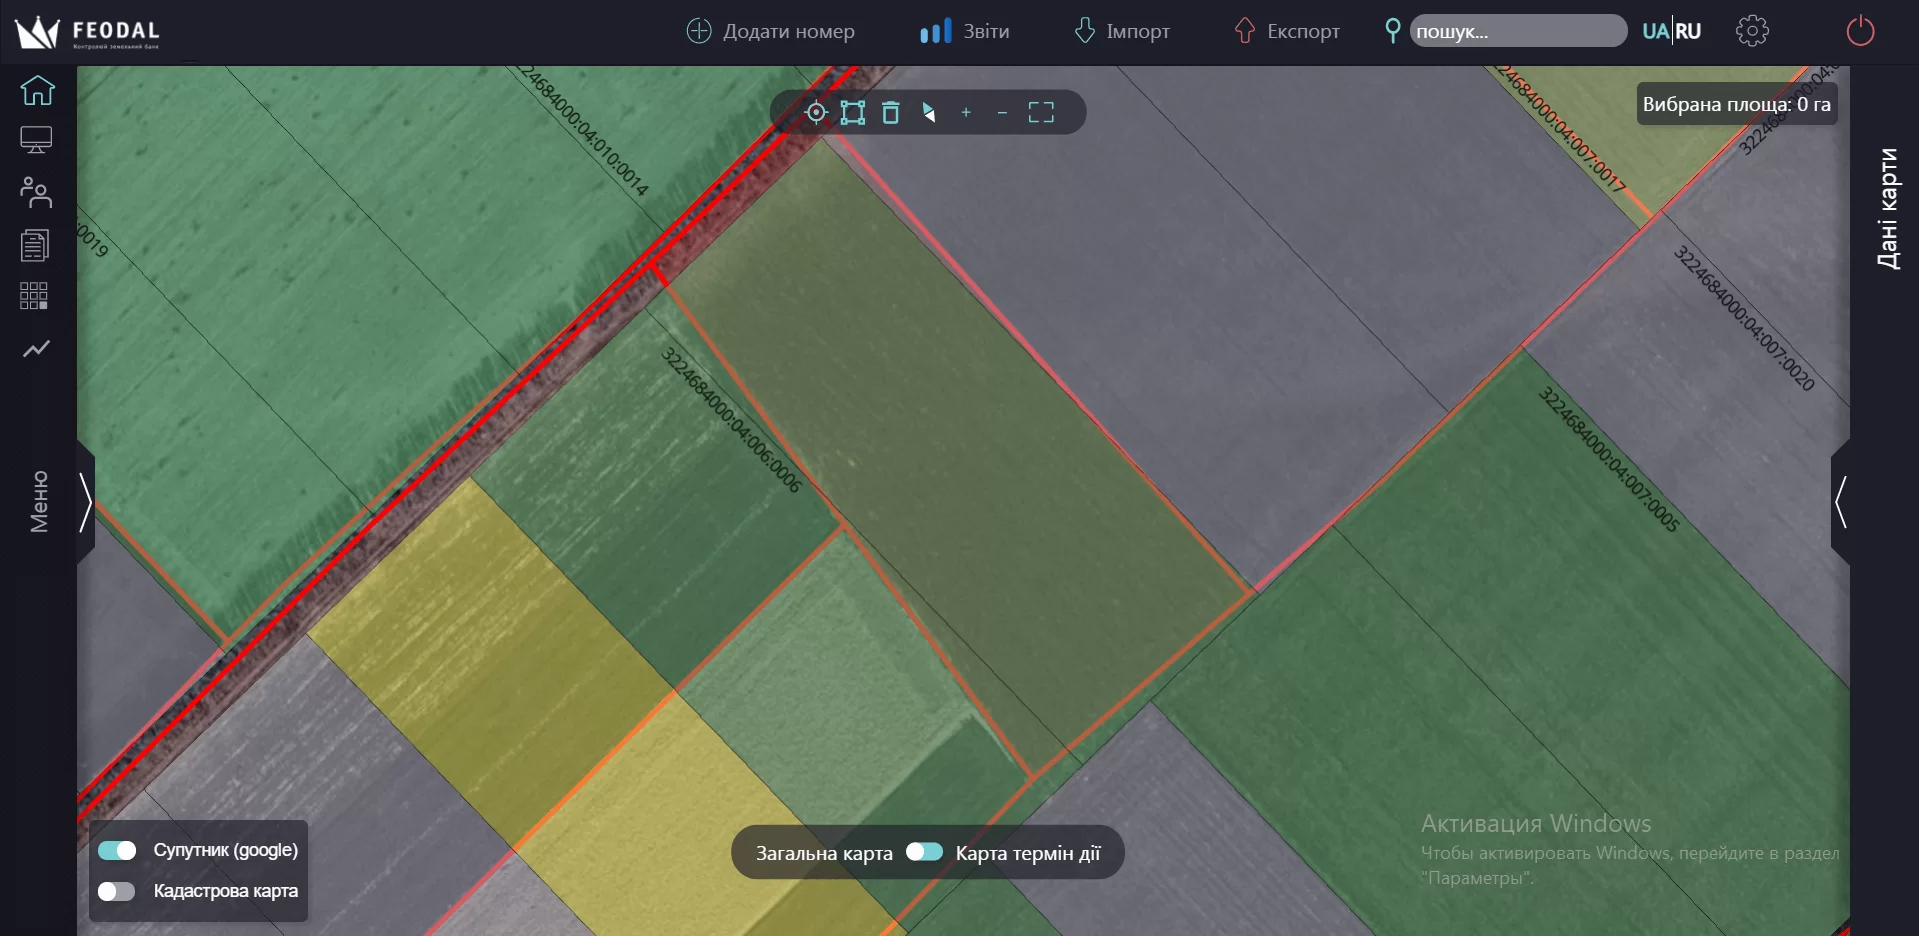The width and height of the screenshot is (1919, 936).
Task: Open the Імпорт menu item
Action: (1122, 31)
